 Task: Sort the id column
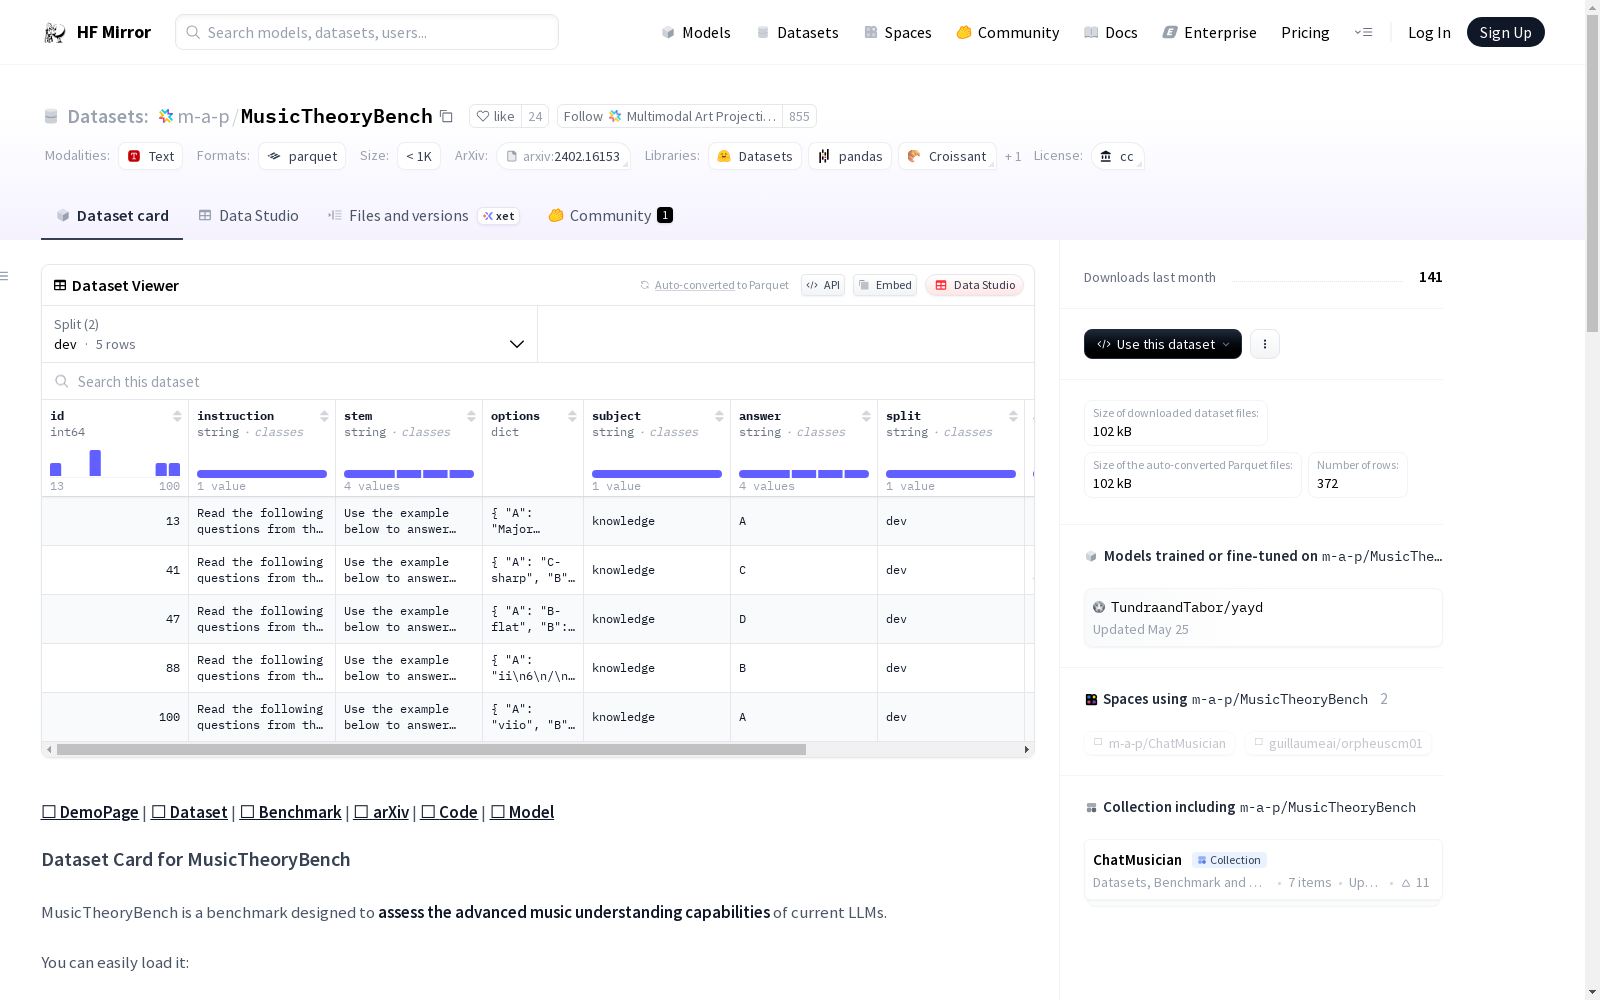coord(177,416)
